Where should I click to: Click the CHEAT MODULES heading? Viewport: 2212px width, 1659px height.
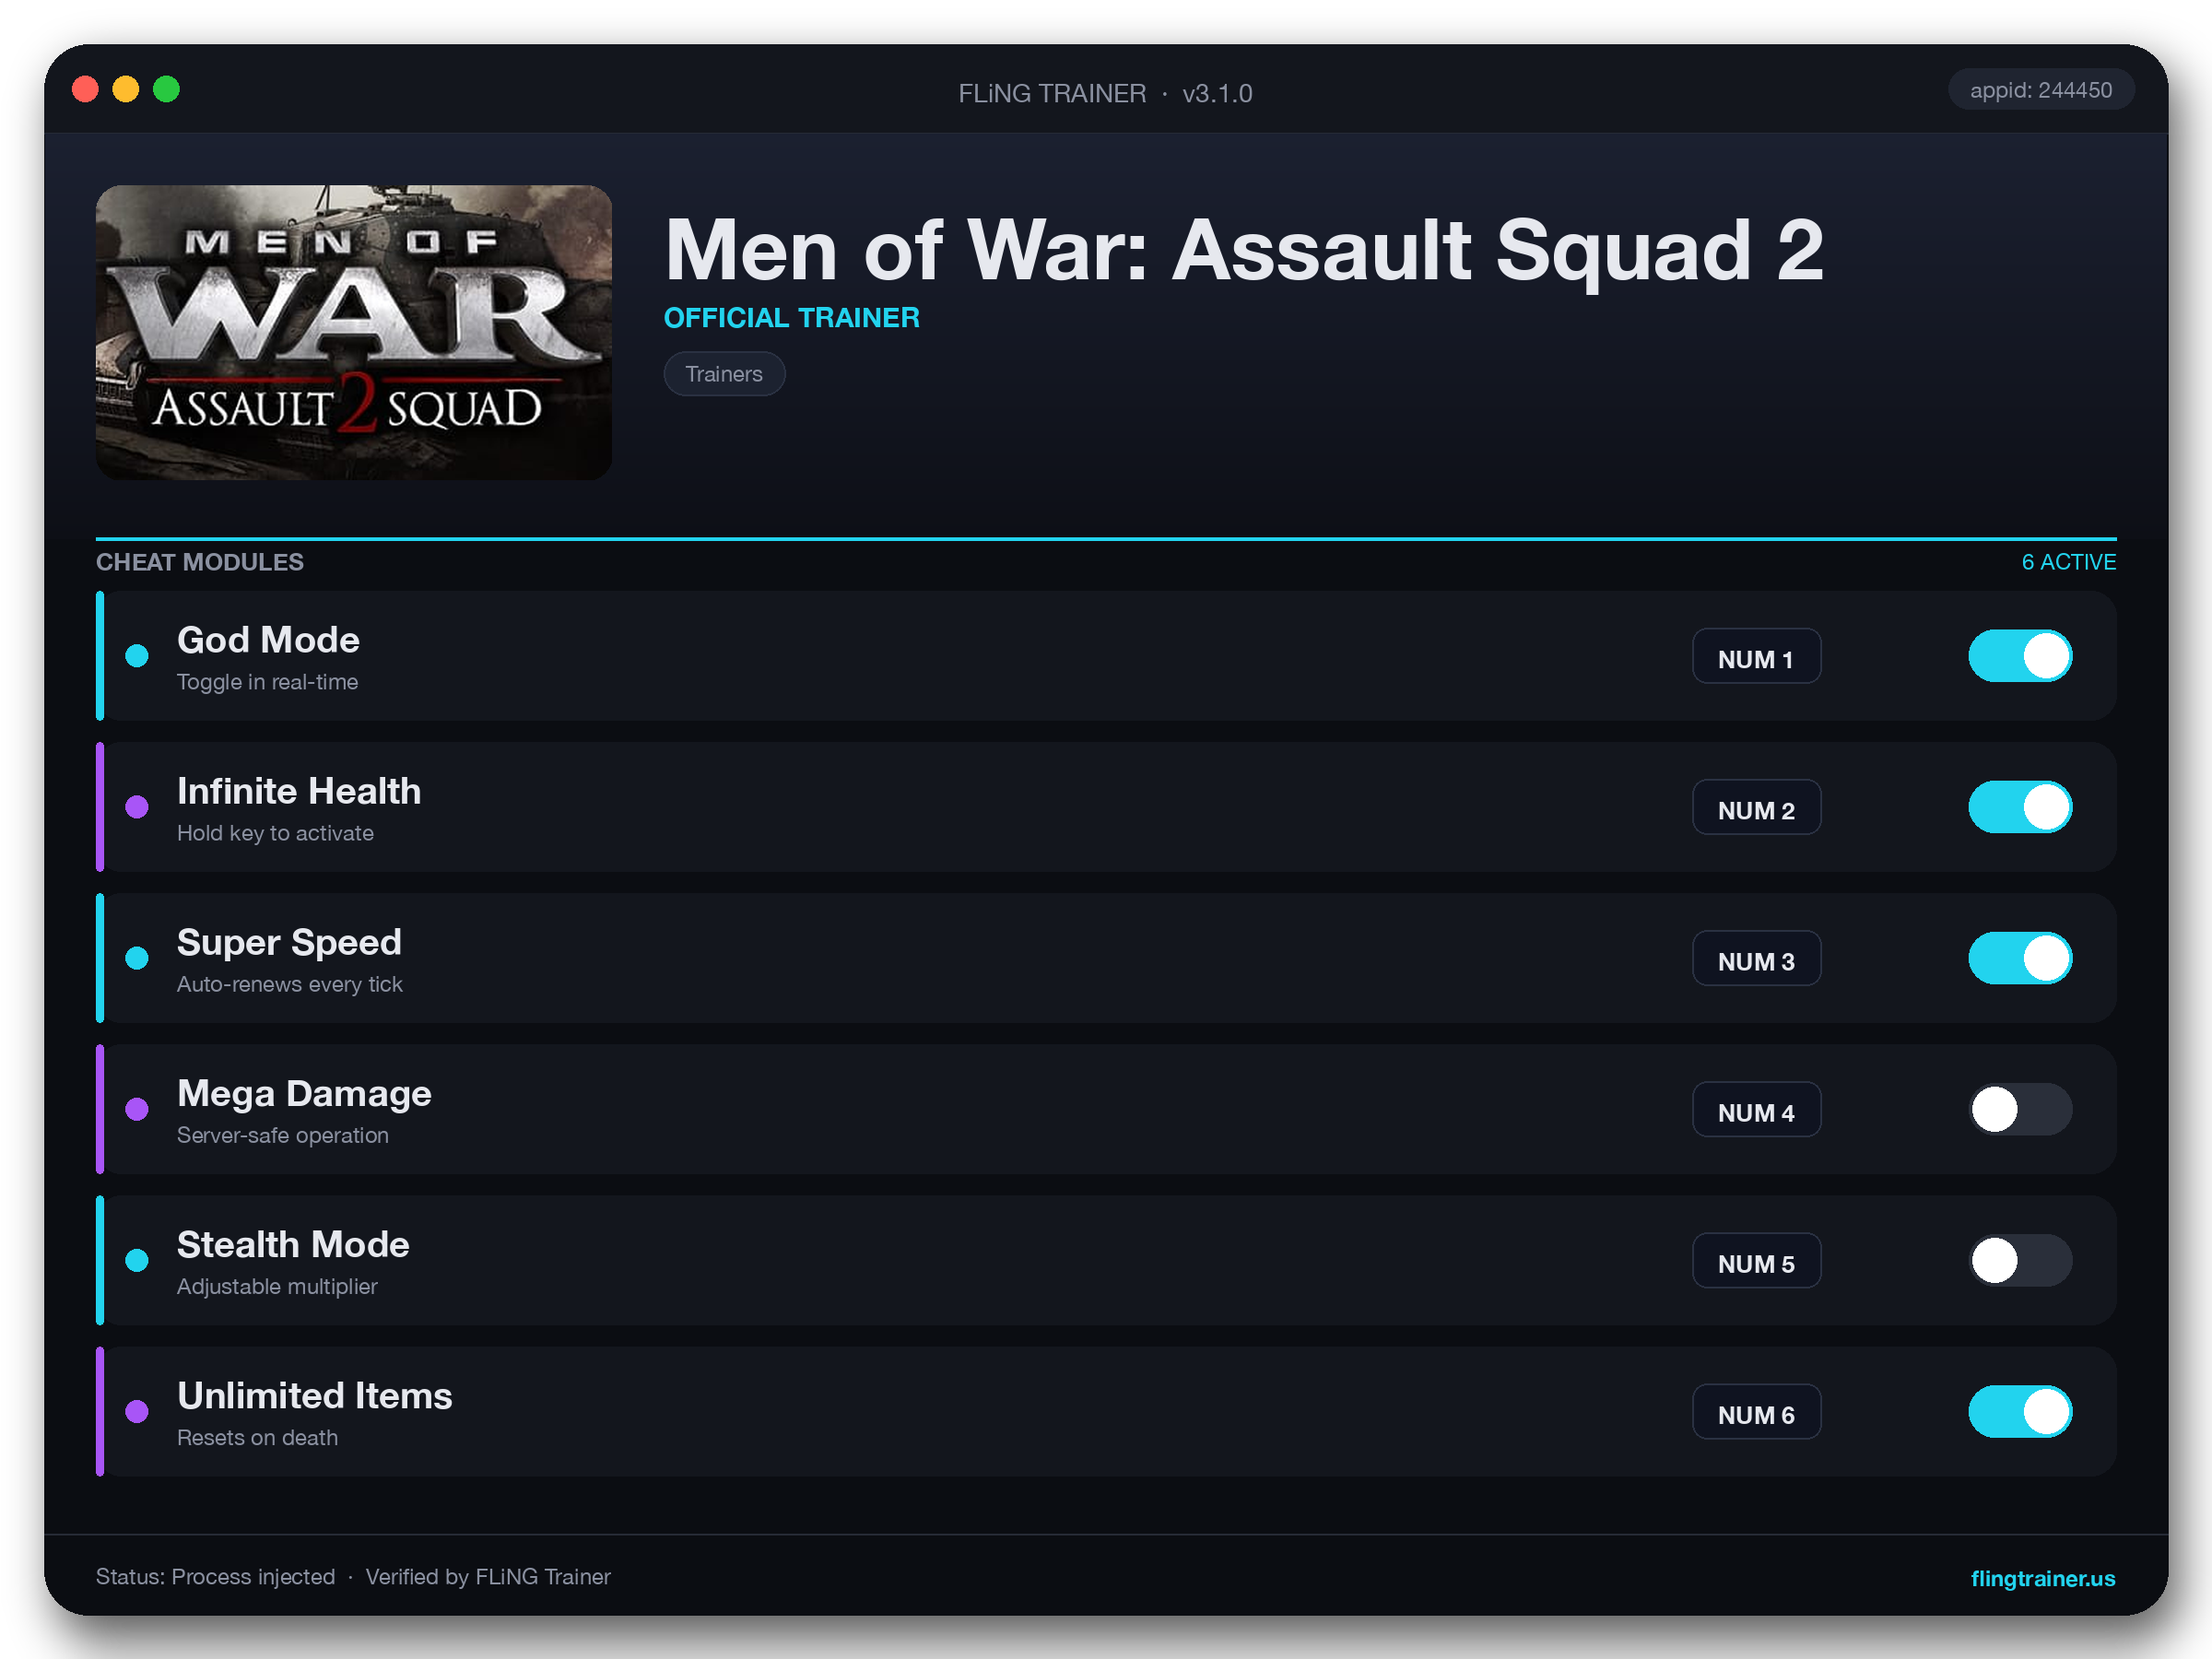pyautogui.click(x=200, y=562)
